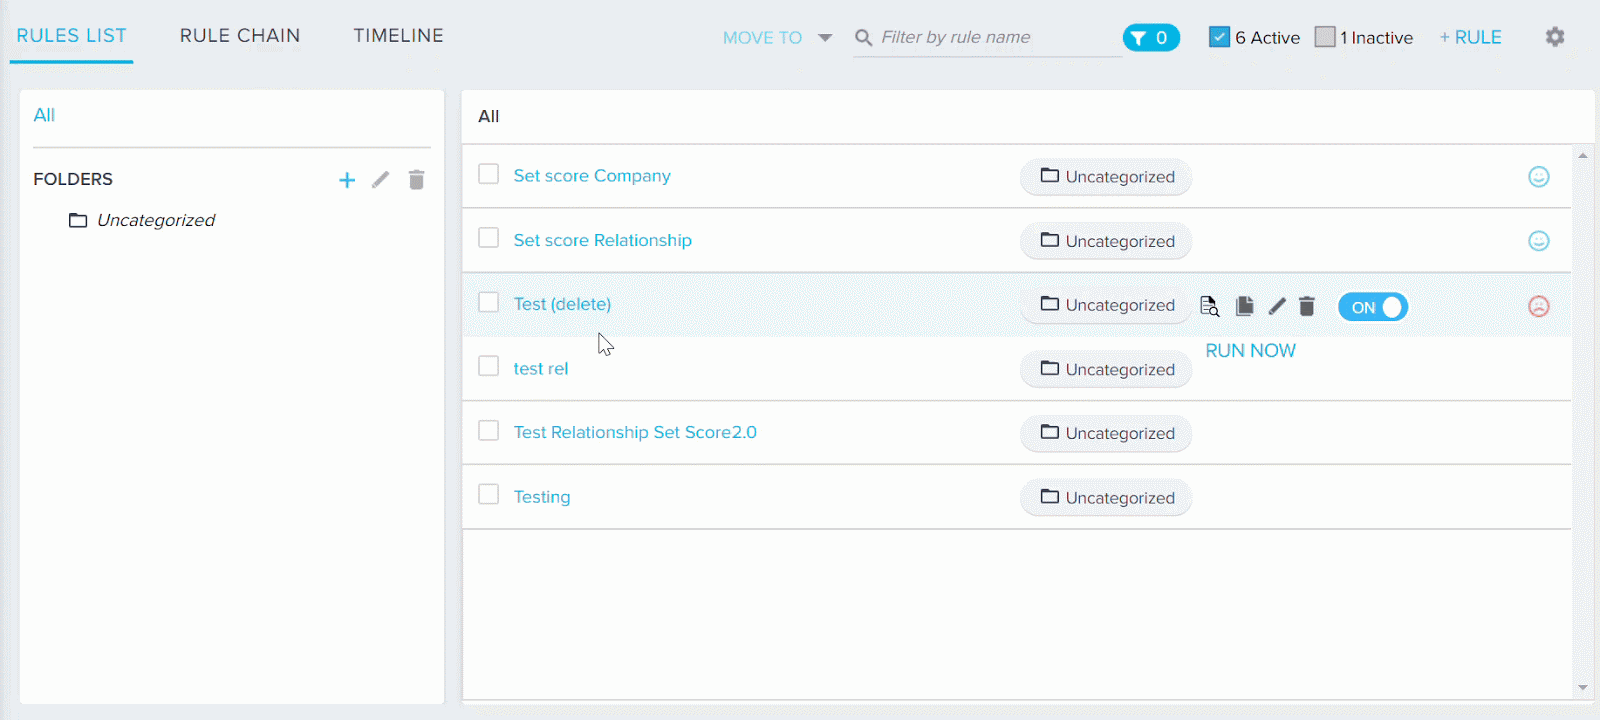Switch to the Rule Chain tab
The width and height of the screenshot is (1600, 720).
pos(240,36)
